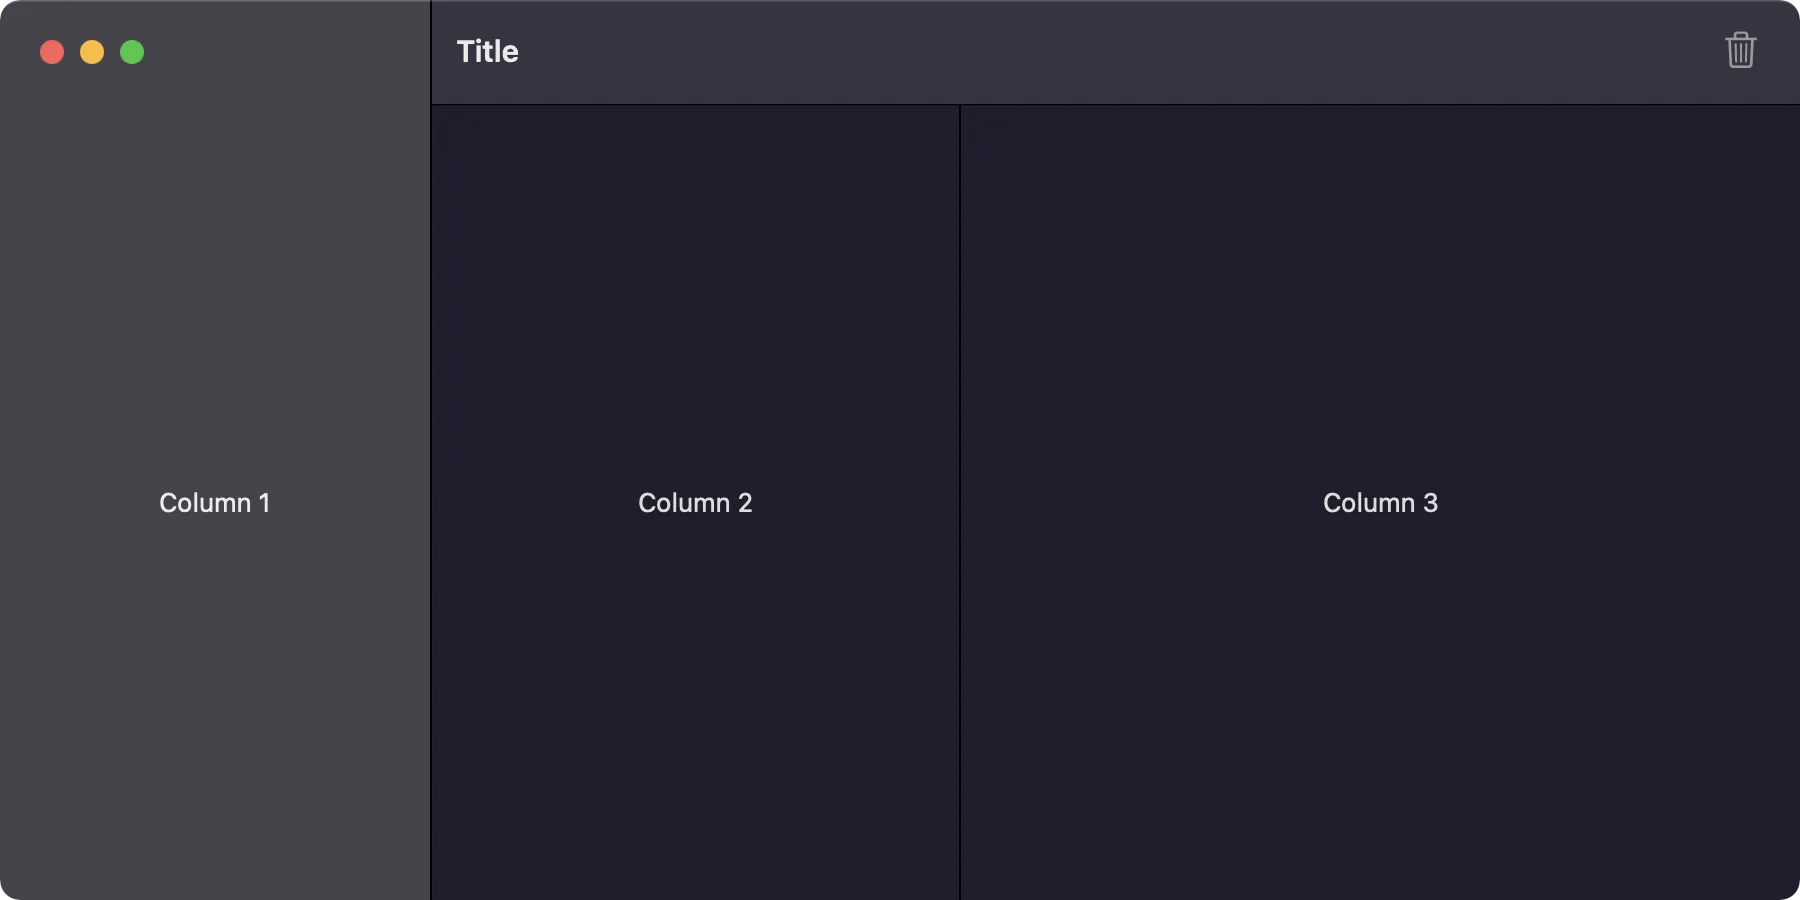Click sidebar title bar right of green button
This screenshot has height=900, width=1800.
[290, 52]
